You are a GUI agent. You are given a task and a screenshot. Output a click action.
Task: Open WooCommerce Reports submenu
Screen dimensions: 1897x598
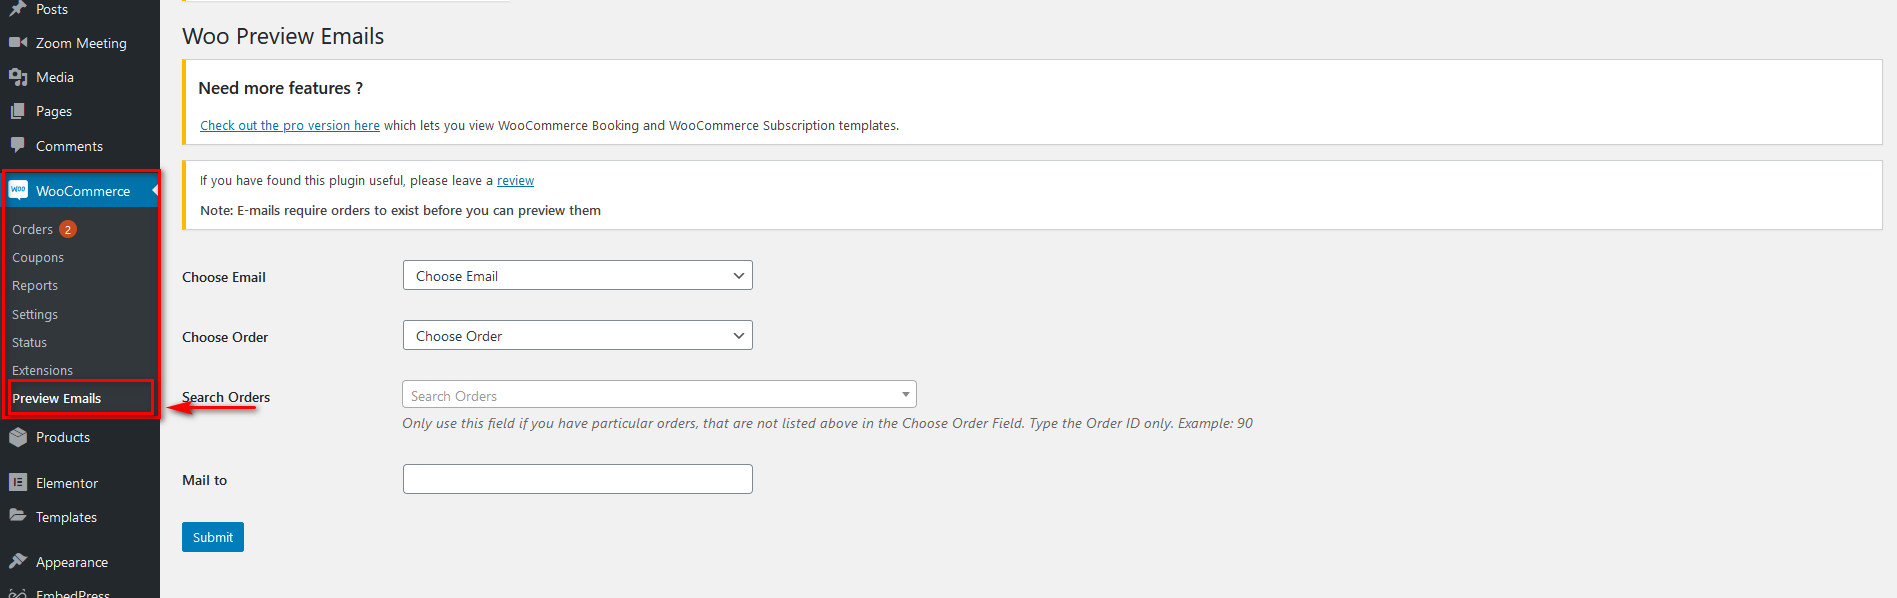point(35,285)
